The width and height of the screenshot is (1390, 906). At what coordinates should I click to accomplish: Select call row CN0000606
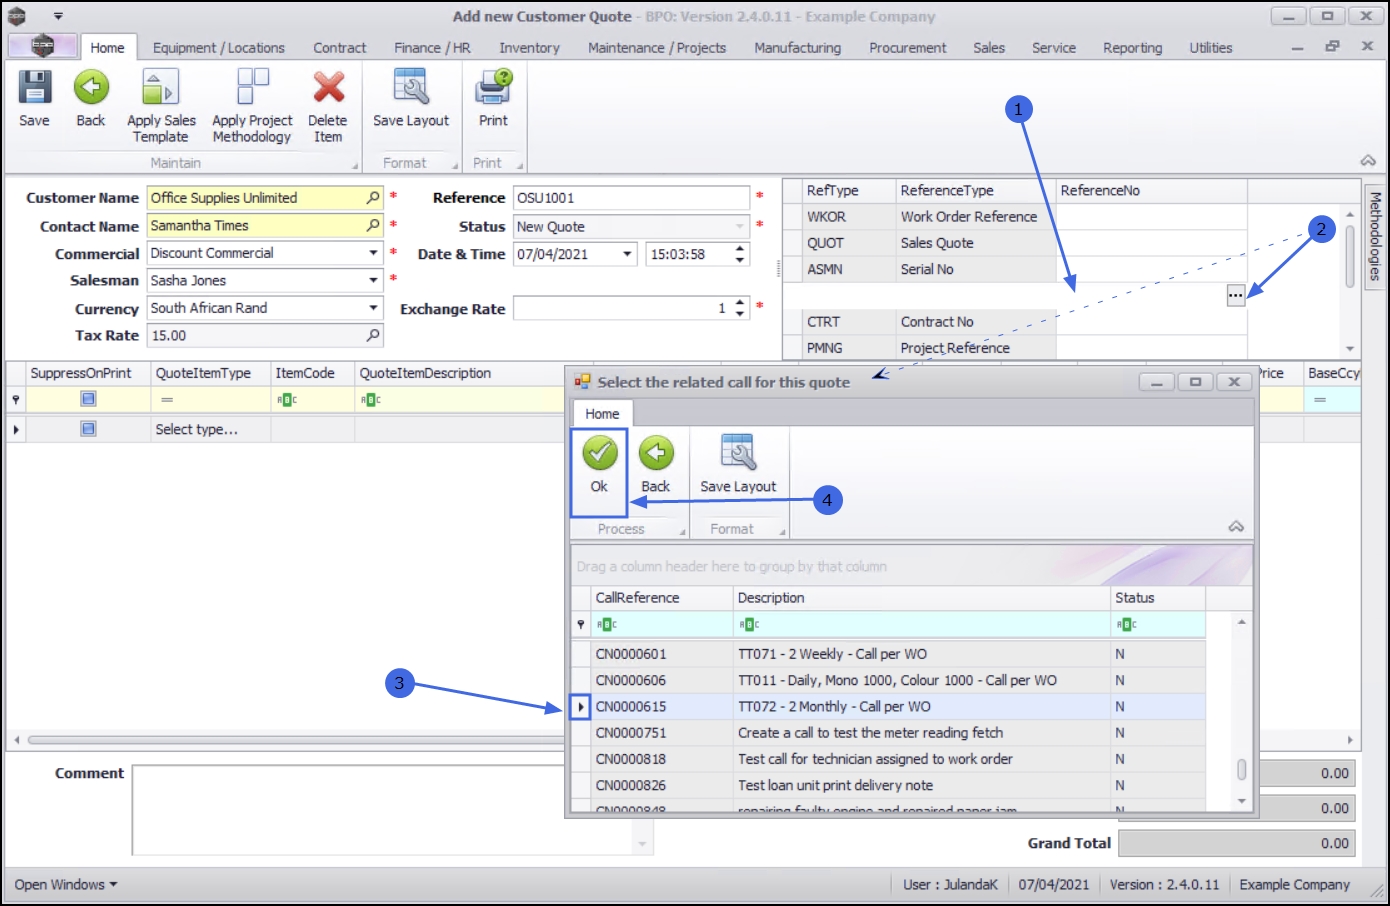tap(888, 680)
